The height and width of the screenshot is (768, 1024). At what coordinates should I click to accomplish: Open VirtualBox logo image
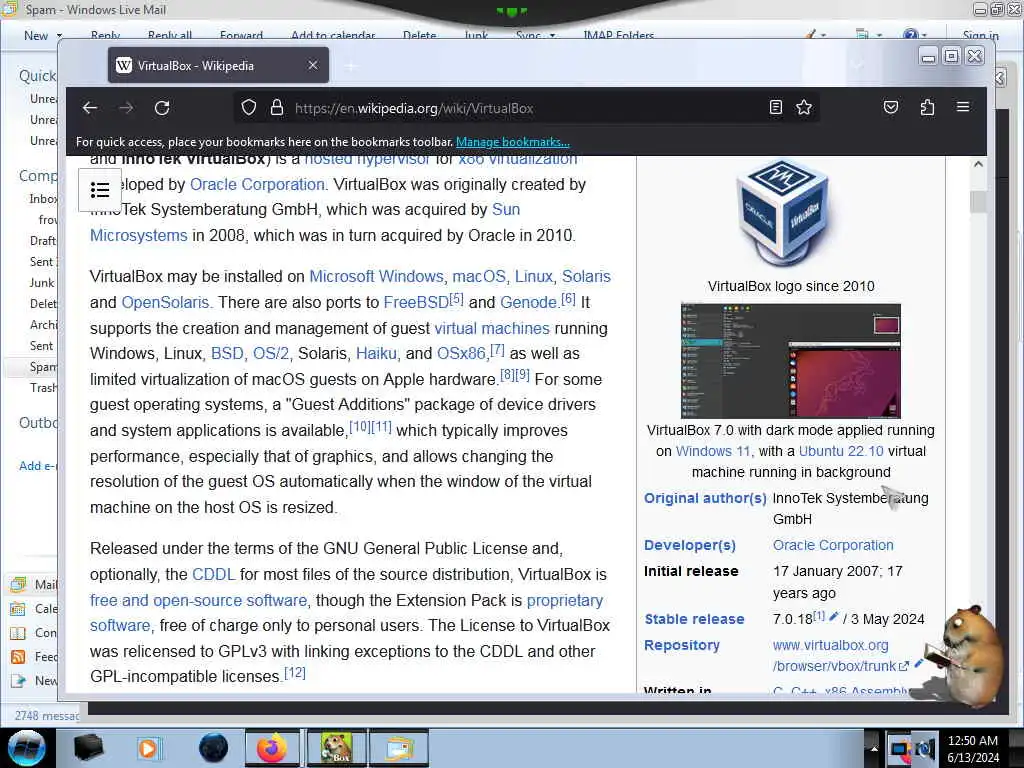coord(784,212)
